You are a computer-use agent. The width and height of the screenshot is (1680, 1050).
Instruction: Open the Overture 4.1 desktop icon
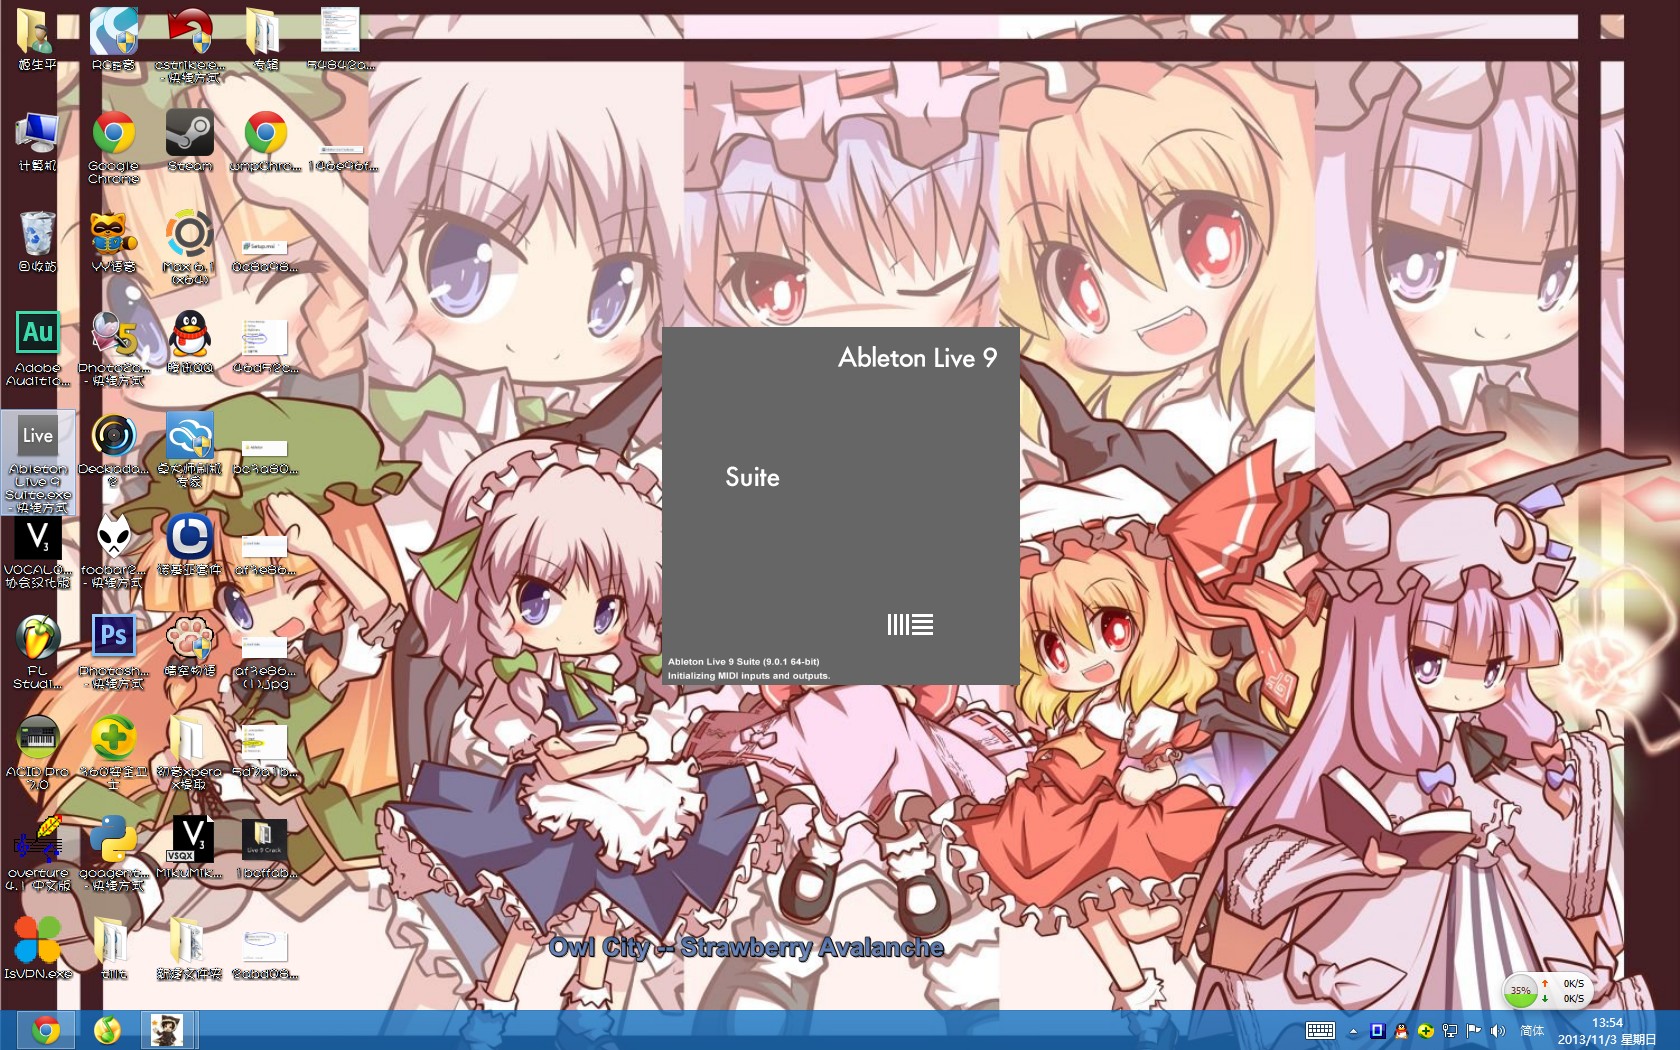(38, 853)
